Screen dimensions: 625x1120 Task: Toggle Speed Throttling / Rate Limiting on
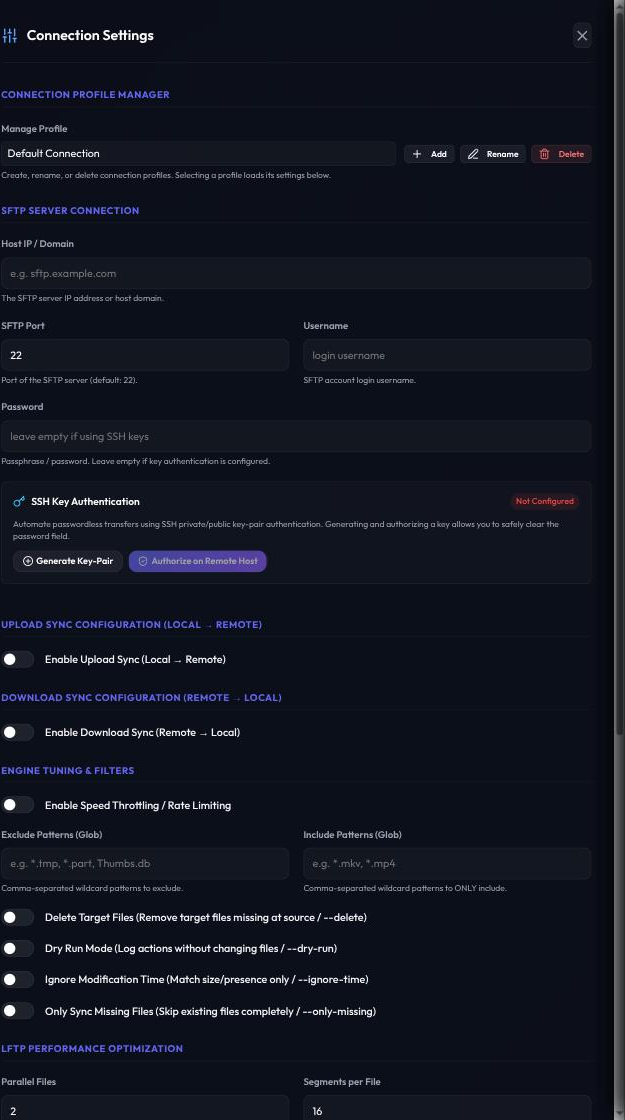click(17, 805)
